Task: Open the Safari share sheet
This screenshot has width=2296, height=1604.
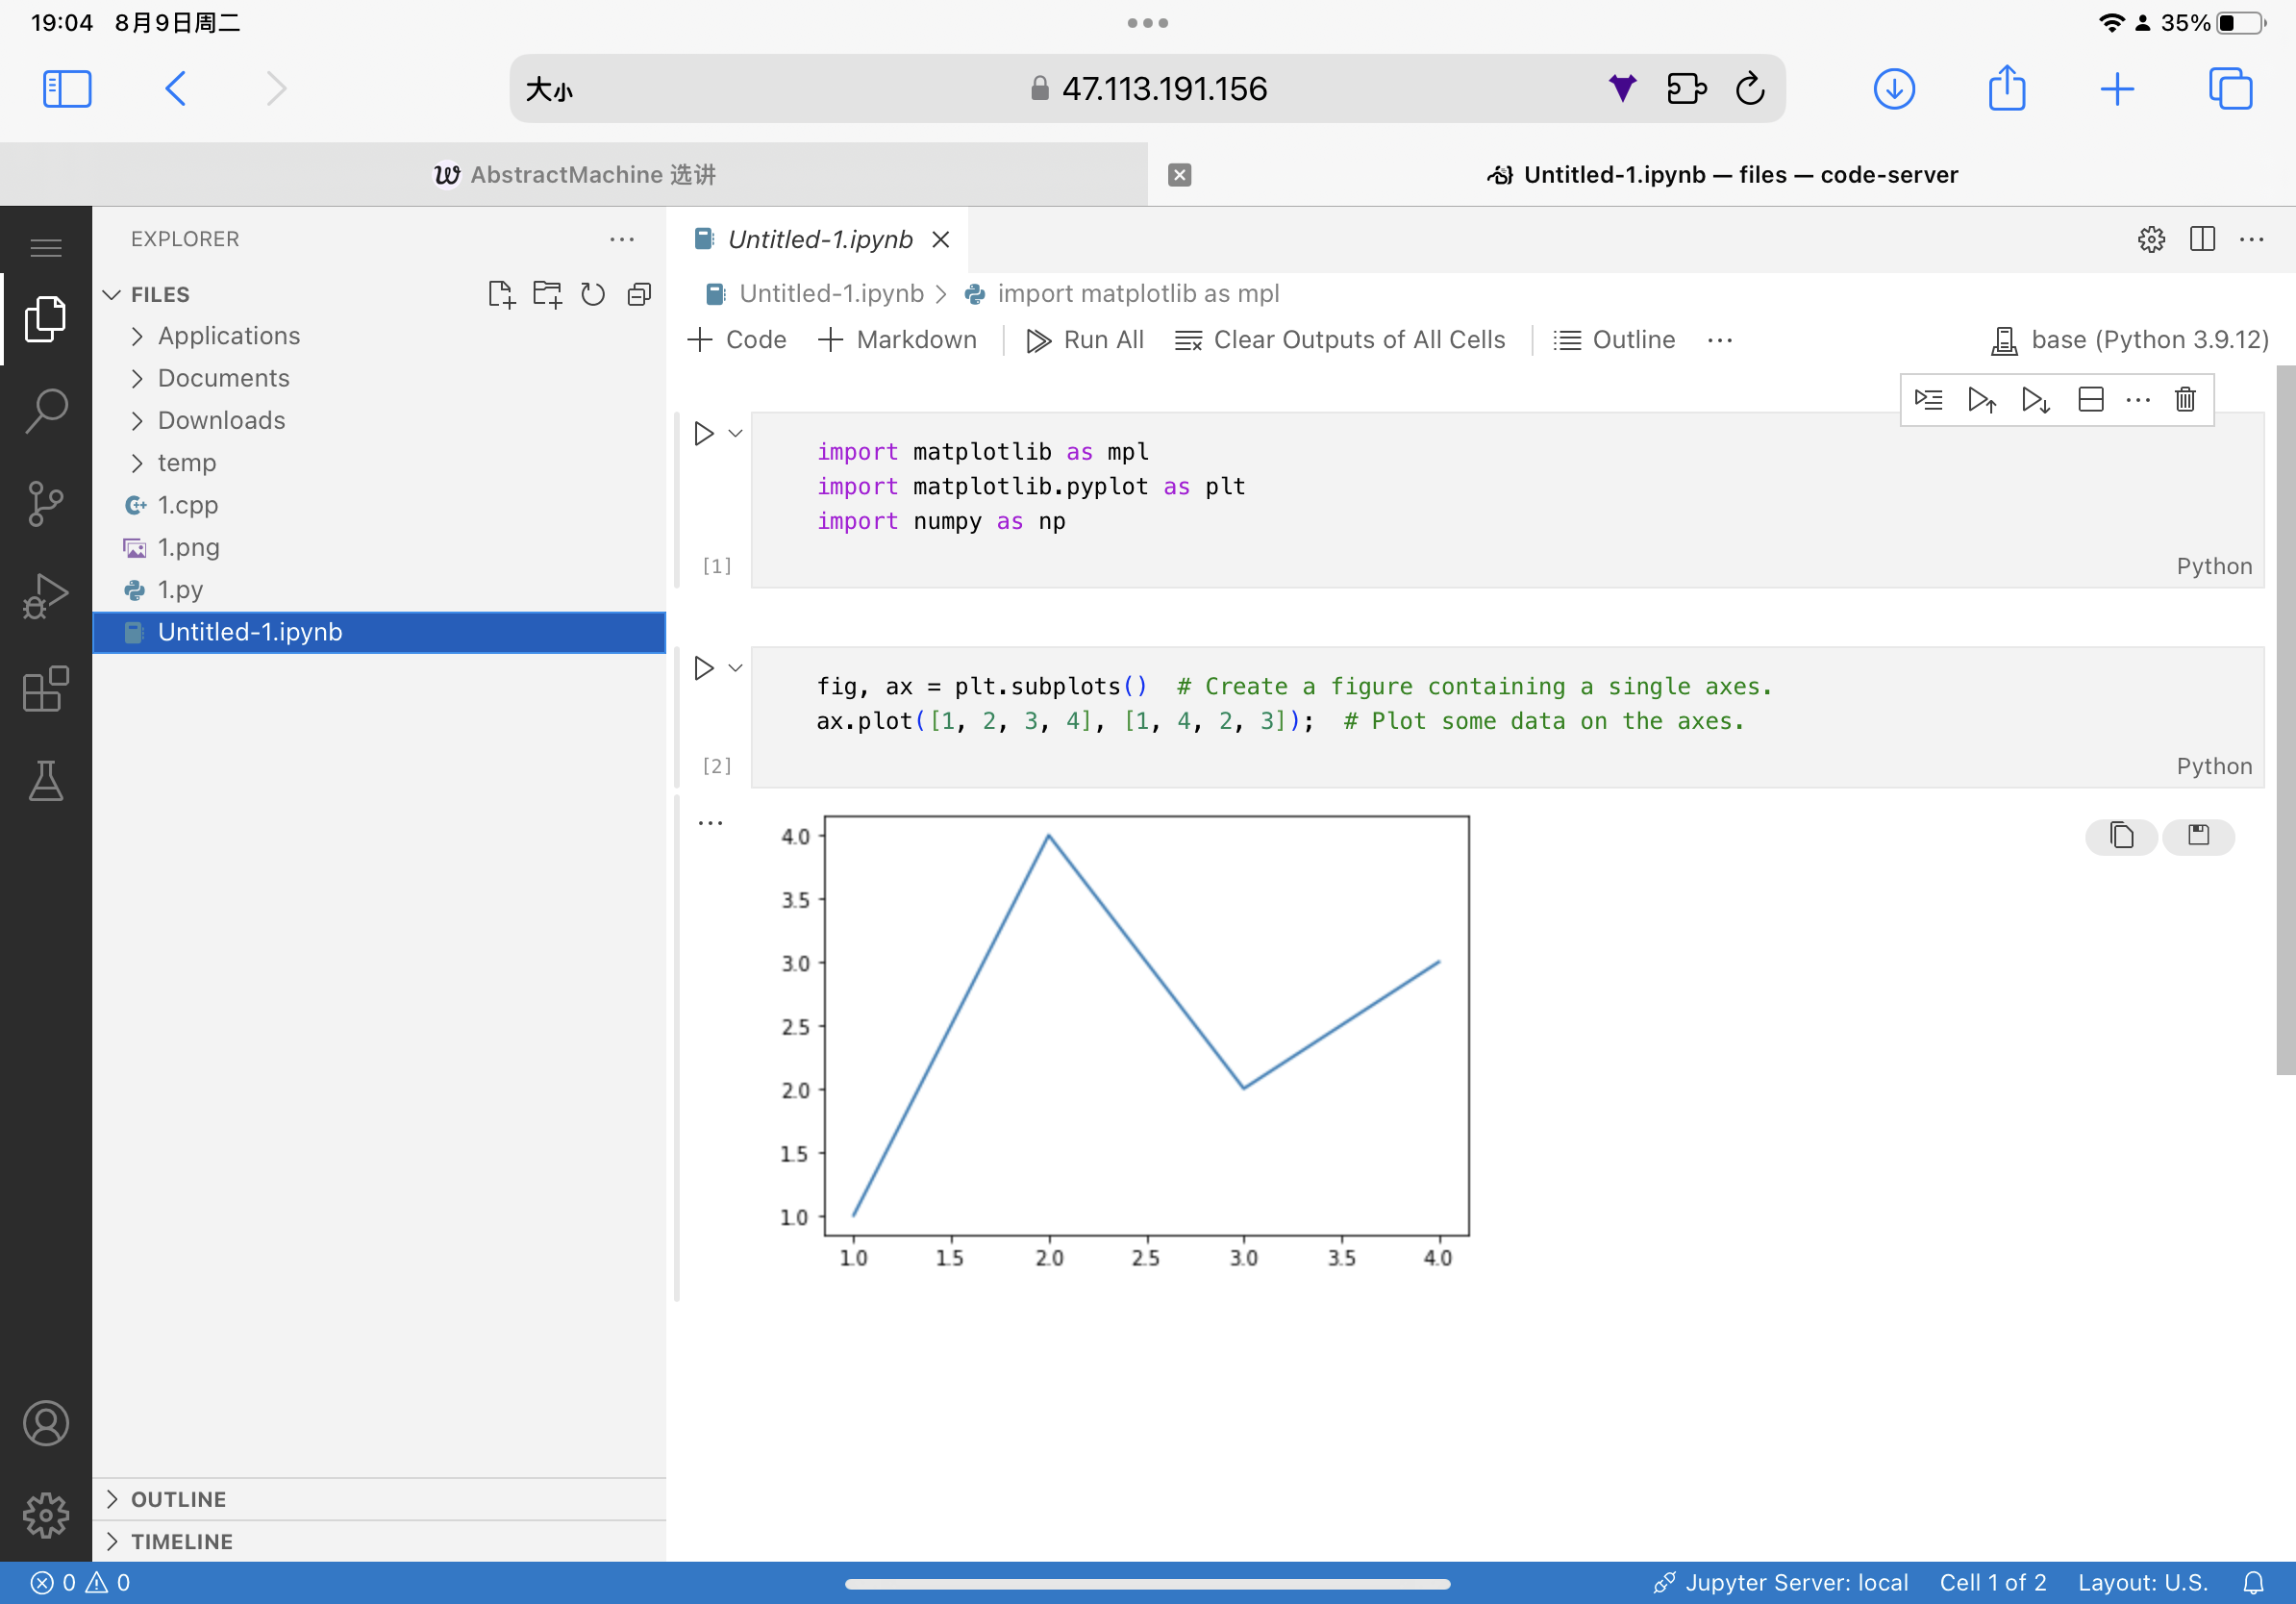Action: (x=2007, y=87)
